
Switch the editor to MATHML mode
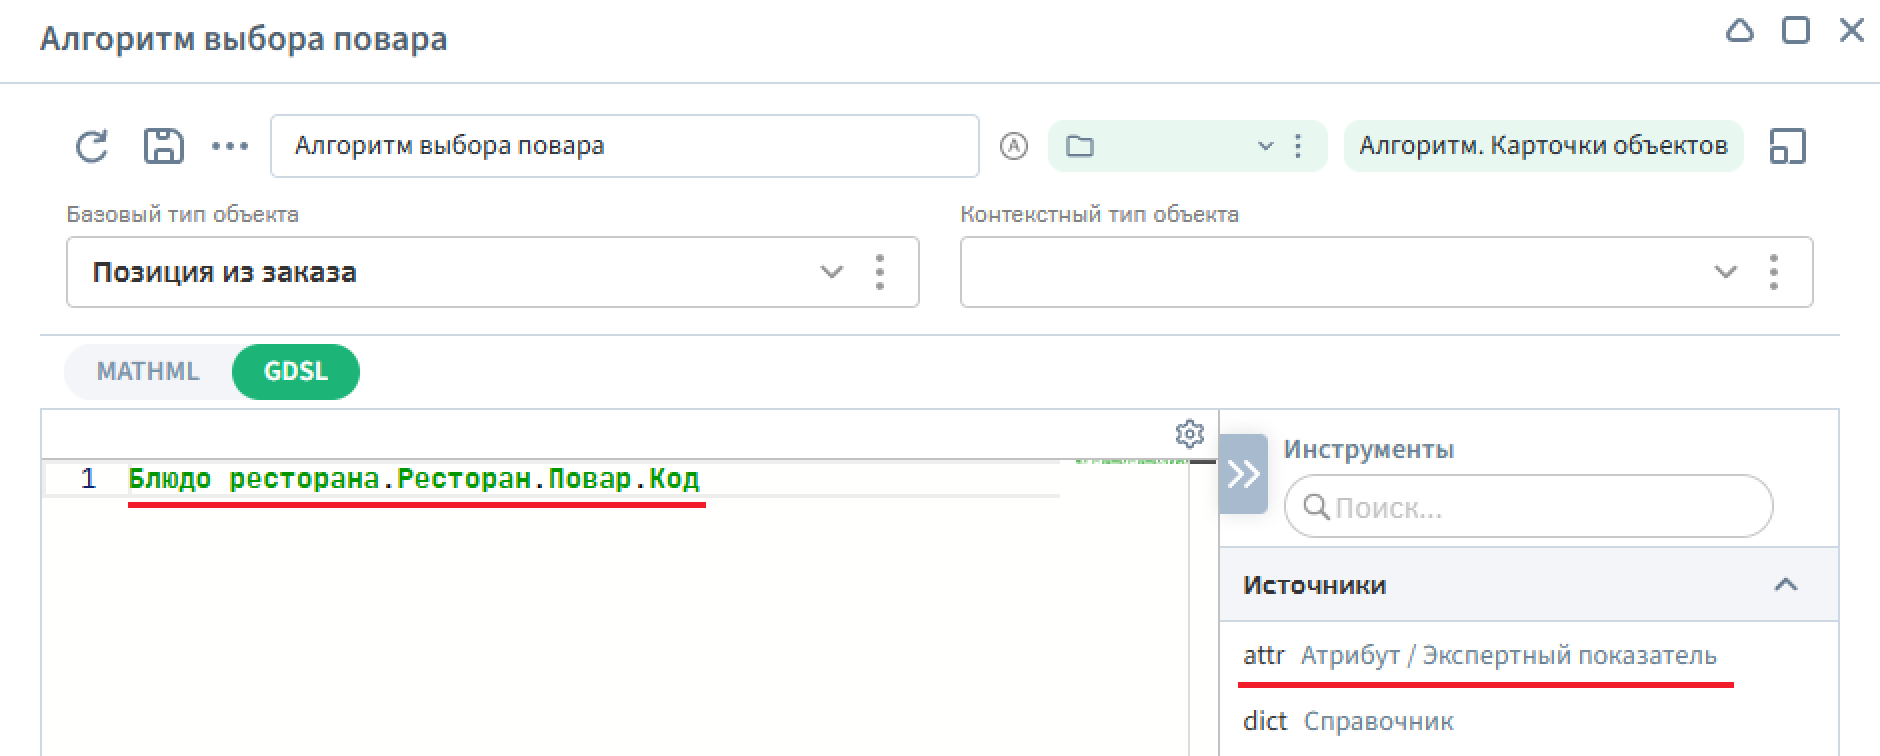pos(148,372)
